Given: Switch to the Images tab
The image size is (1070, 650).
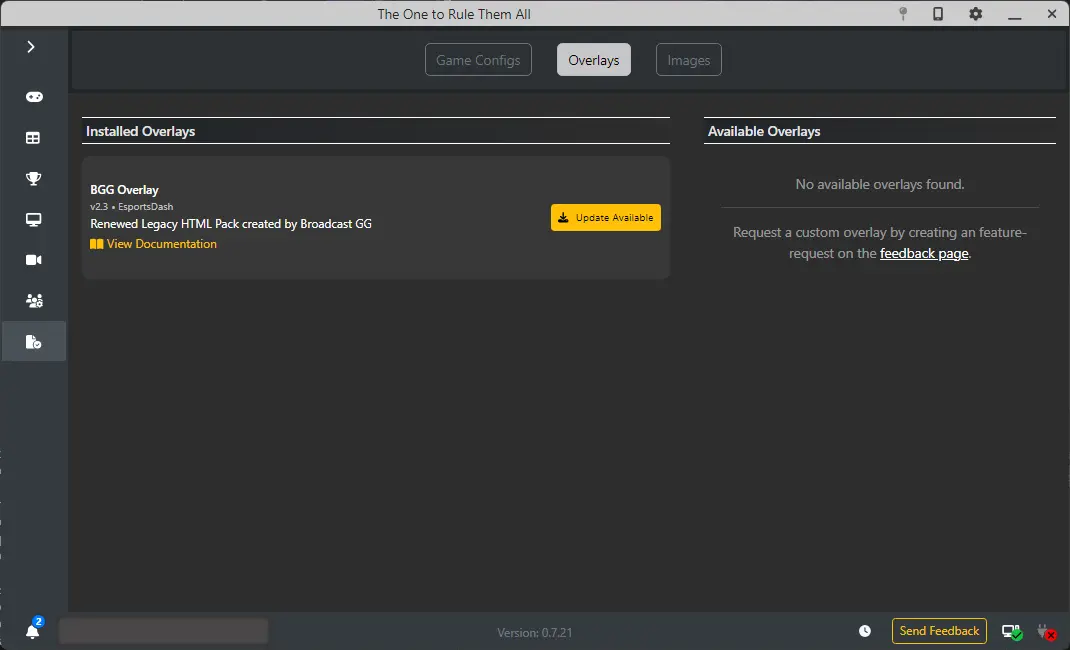Looking at the screenshot, I should click(x=688, y=60).
